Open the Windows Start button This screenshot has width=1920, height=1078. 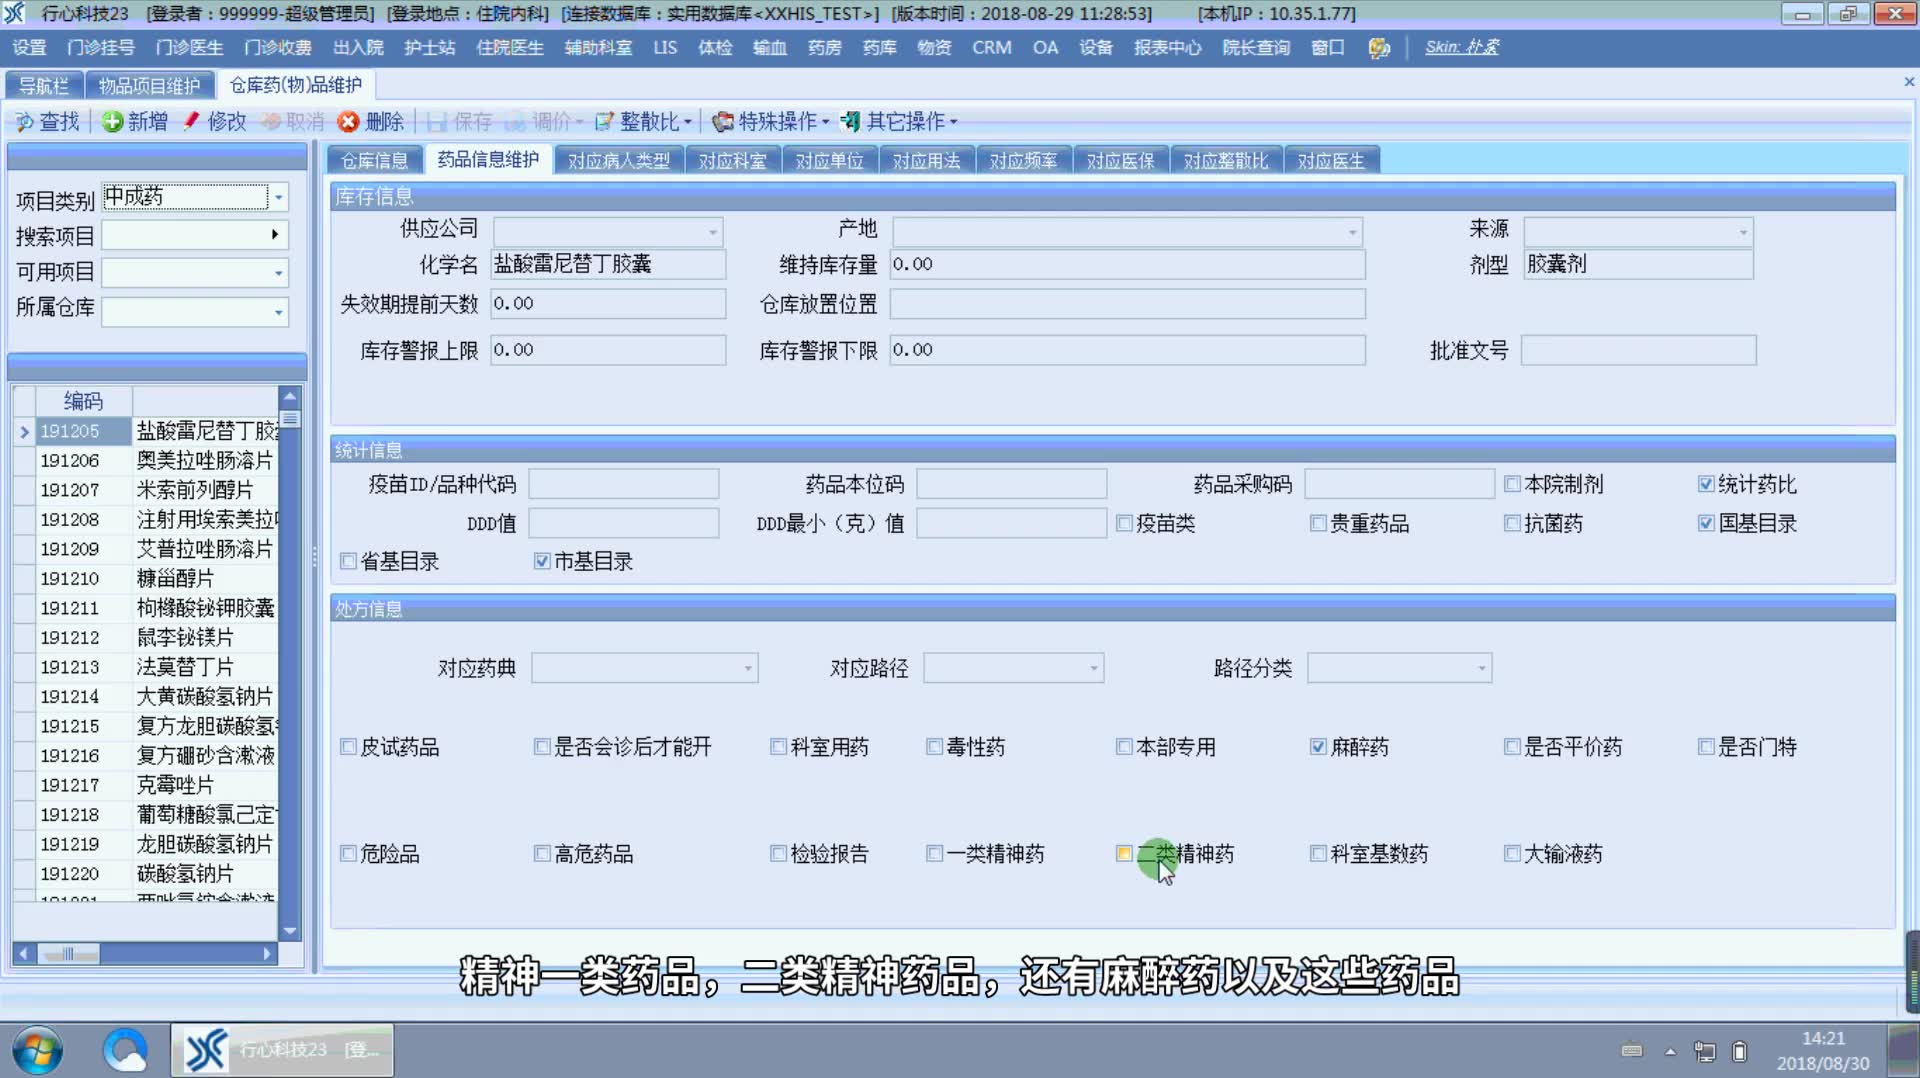point(38,1051)
